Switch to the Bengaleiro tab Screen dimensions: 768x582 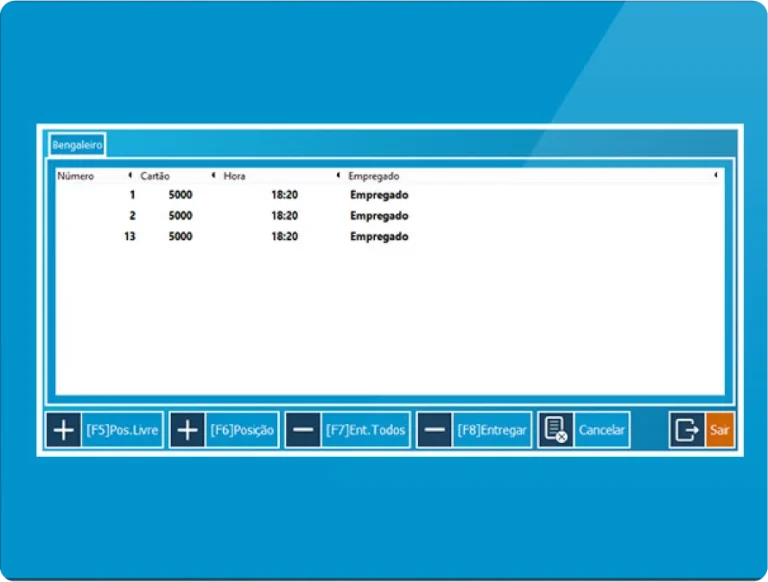pyautogui.click(x=77, y=145)
